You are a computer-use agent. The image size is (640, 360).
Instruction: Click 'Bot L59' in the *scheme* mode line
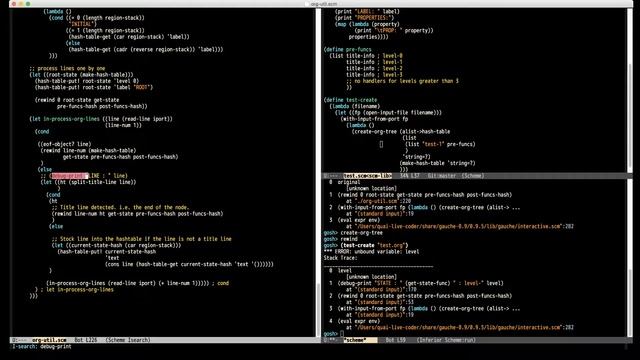396,340
